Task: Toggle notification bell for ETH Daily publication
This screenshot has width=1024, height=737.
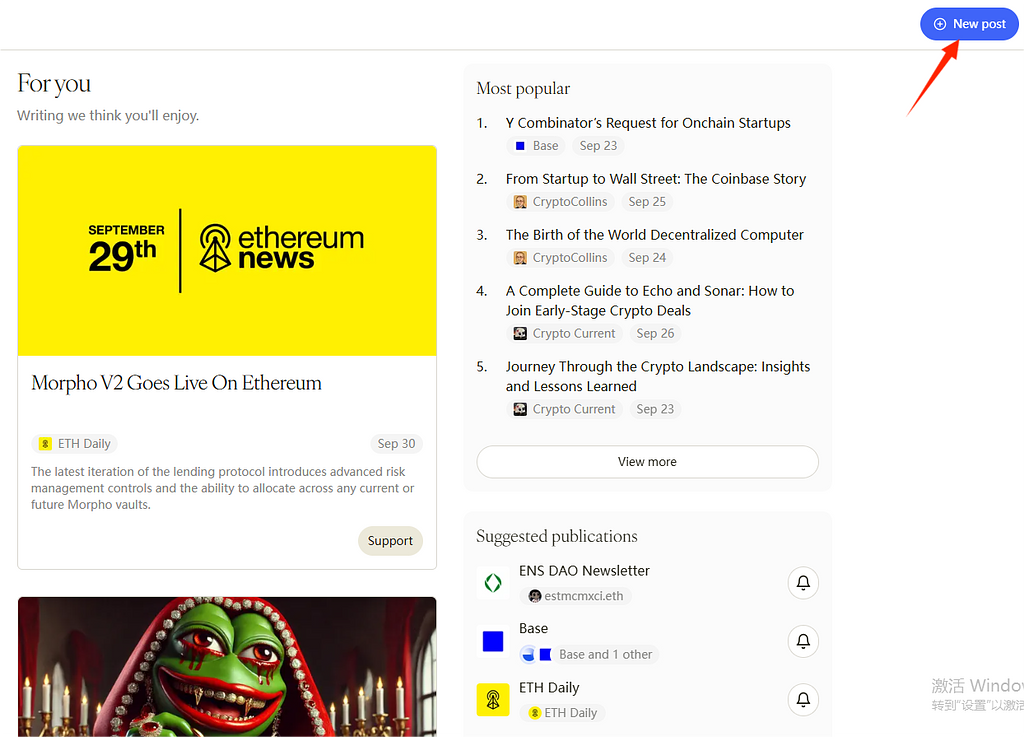Action: pos(803,700)
